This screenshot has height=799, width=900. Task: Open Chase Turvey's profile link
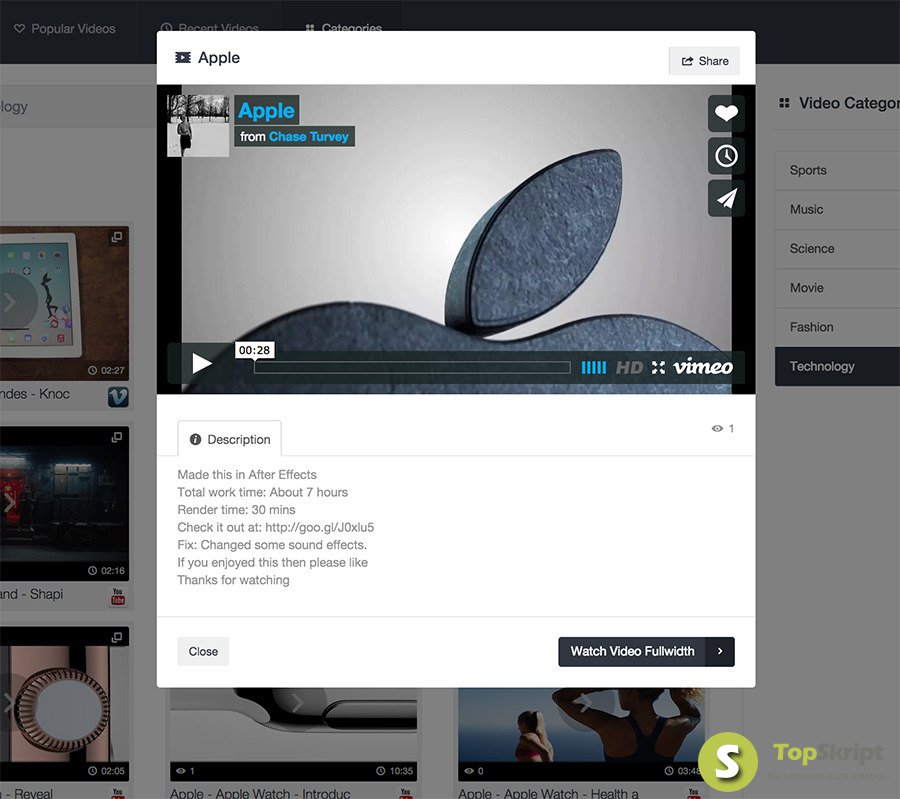pyautogui.click(x=309, y=137)
